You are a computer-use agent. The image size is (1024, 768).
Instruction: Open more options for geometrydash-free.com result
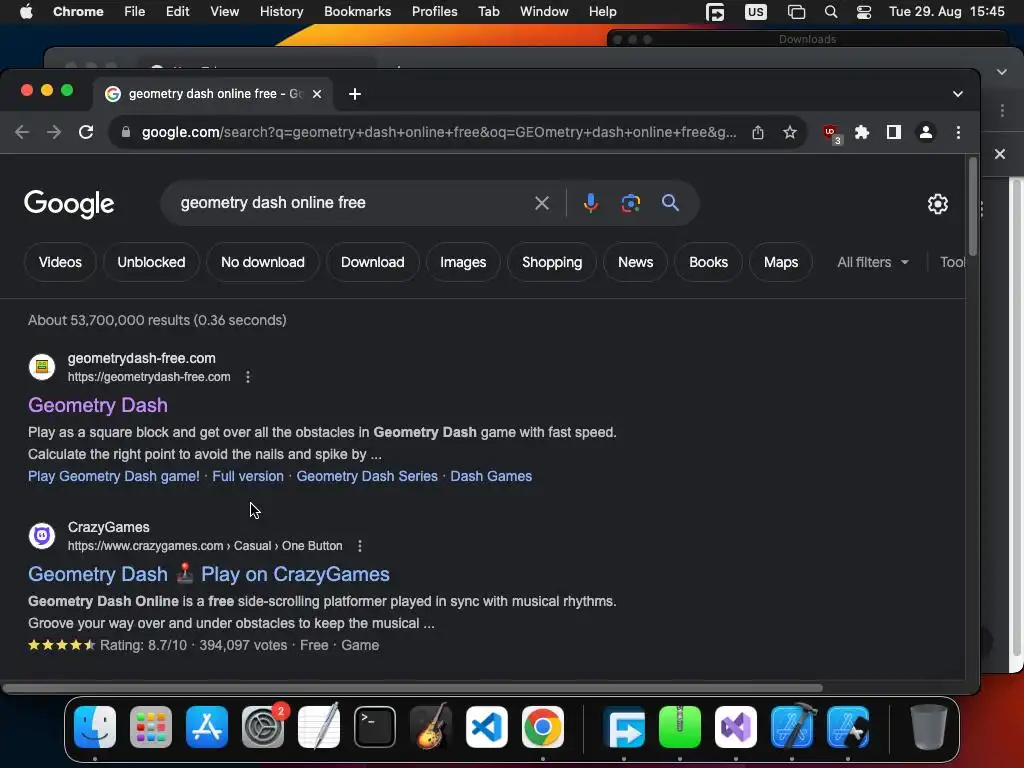point(248,377)
